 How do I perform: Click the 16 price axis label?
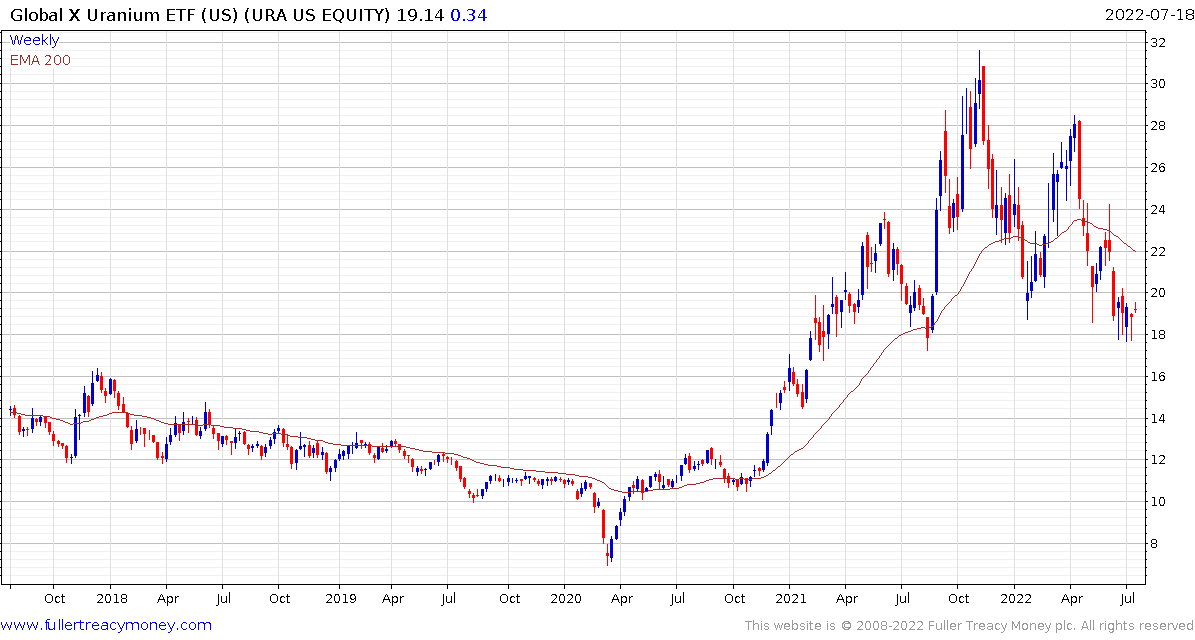coord(1158,377)
